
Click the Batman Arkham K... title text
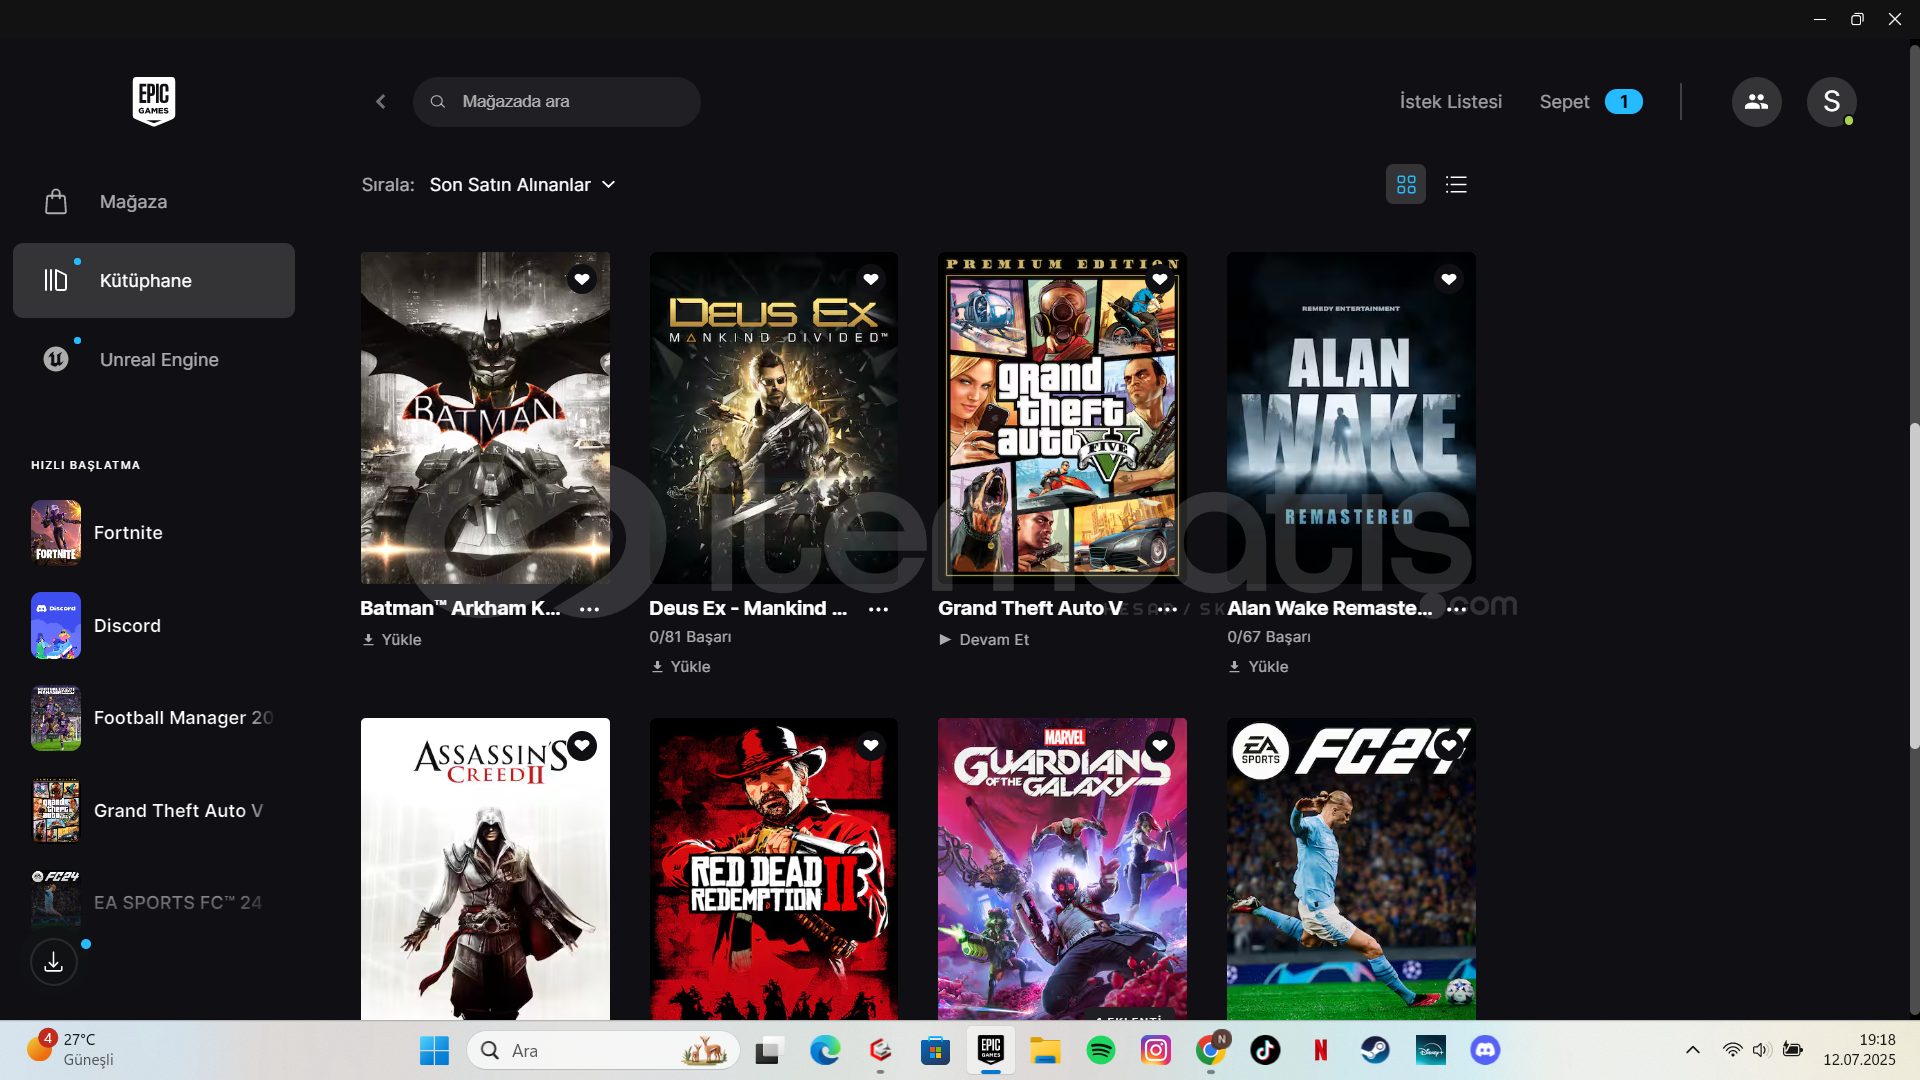click(x=460, y=608)
